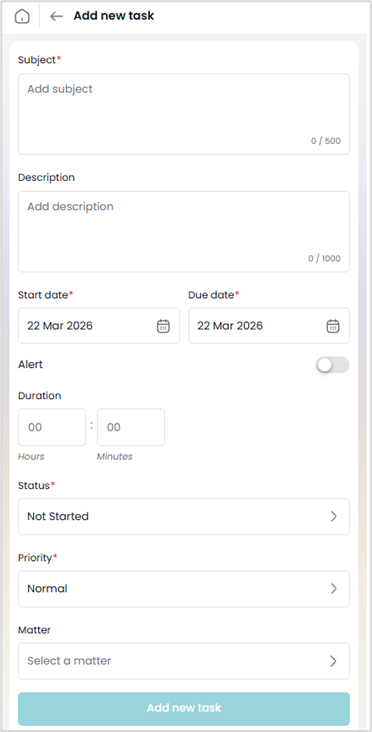
Task: Click the Matter field chevron arrow
Action: (x=334, y=661)
